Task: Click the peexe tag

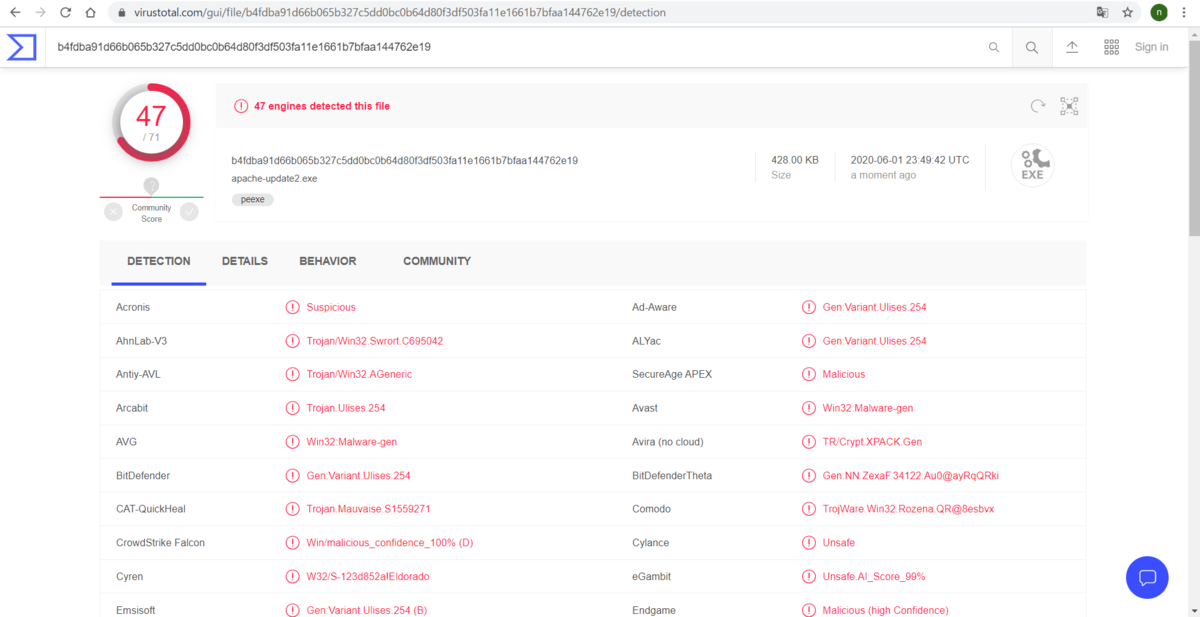Action: coord(252,199)
